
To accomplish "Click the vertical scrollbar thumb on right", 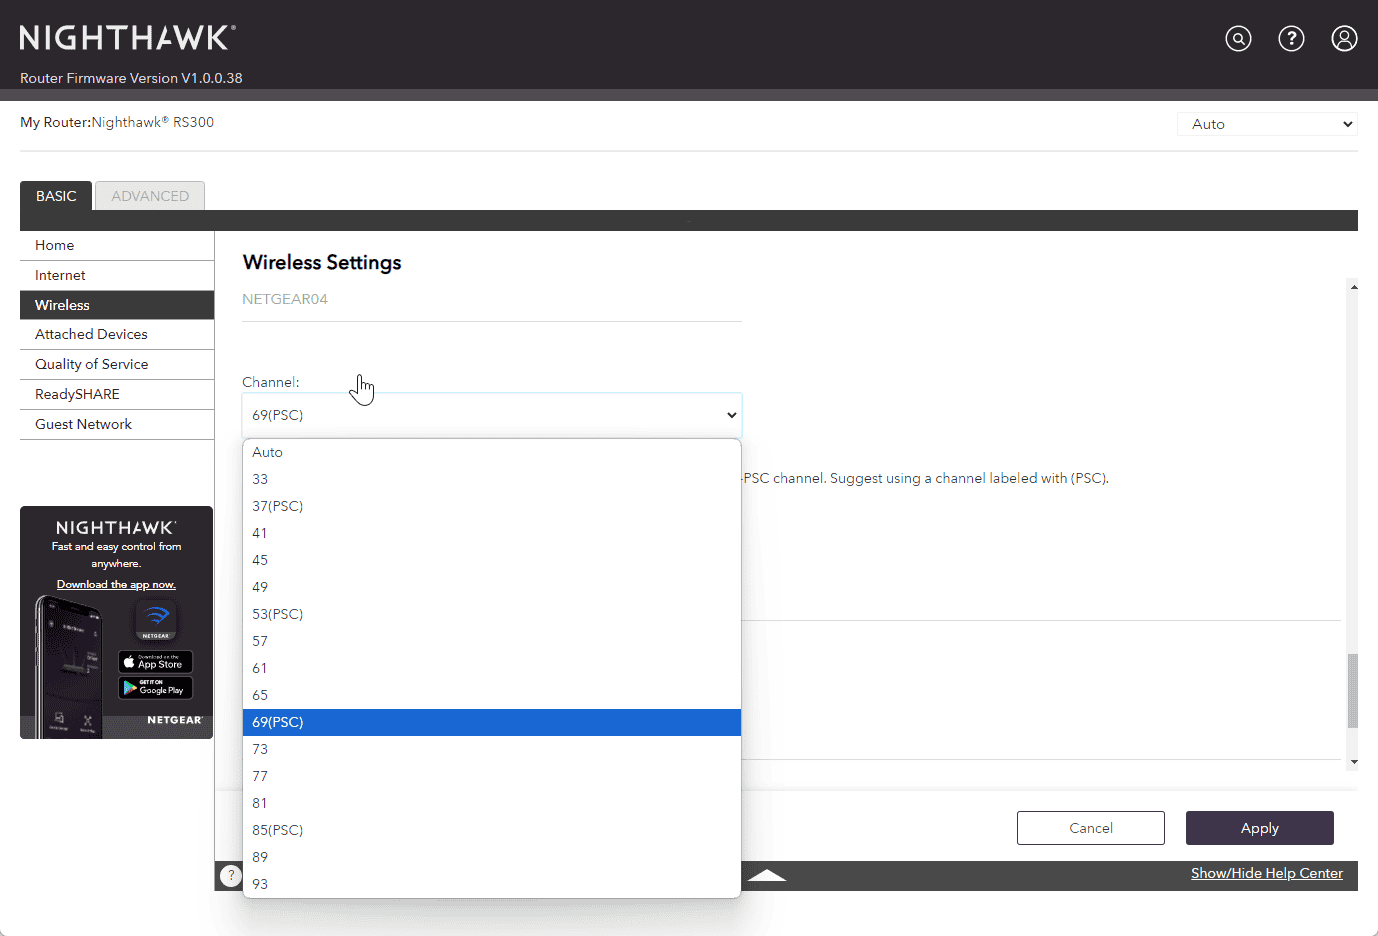I will 1353,690.
